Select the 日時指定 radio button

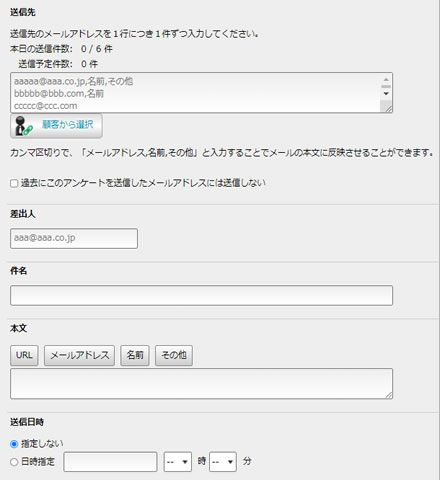pyautogui.click(x=14, y=462)
